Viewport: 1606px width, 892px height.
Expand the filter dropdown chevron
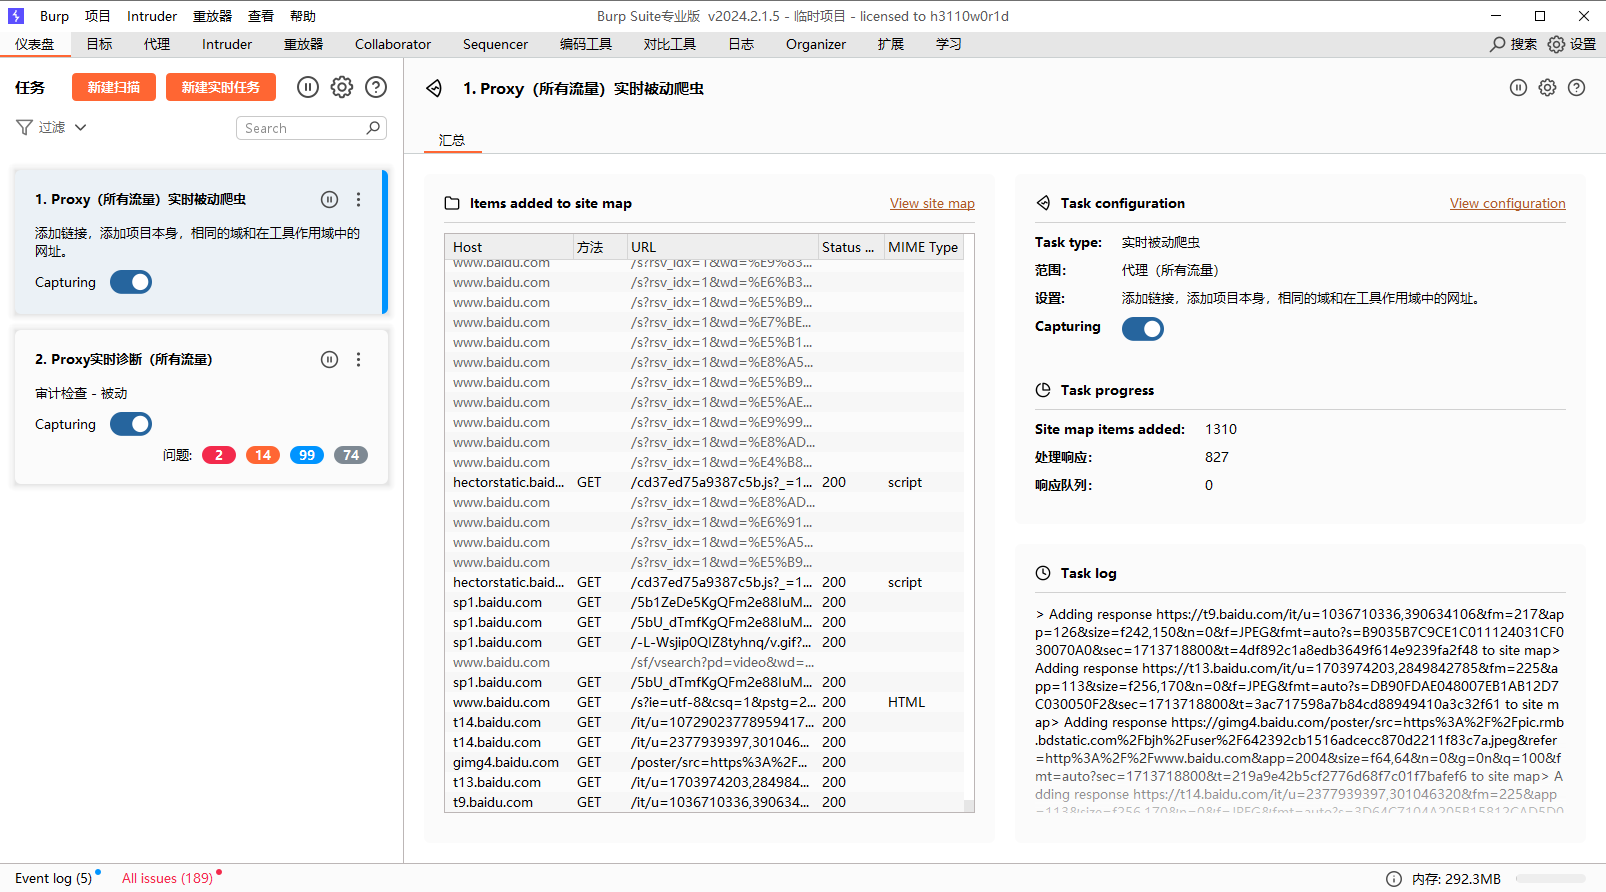(81, 127)
